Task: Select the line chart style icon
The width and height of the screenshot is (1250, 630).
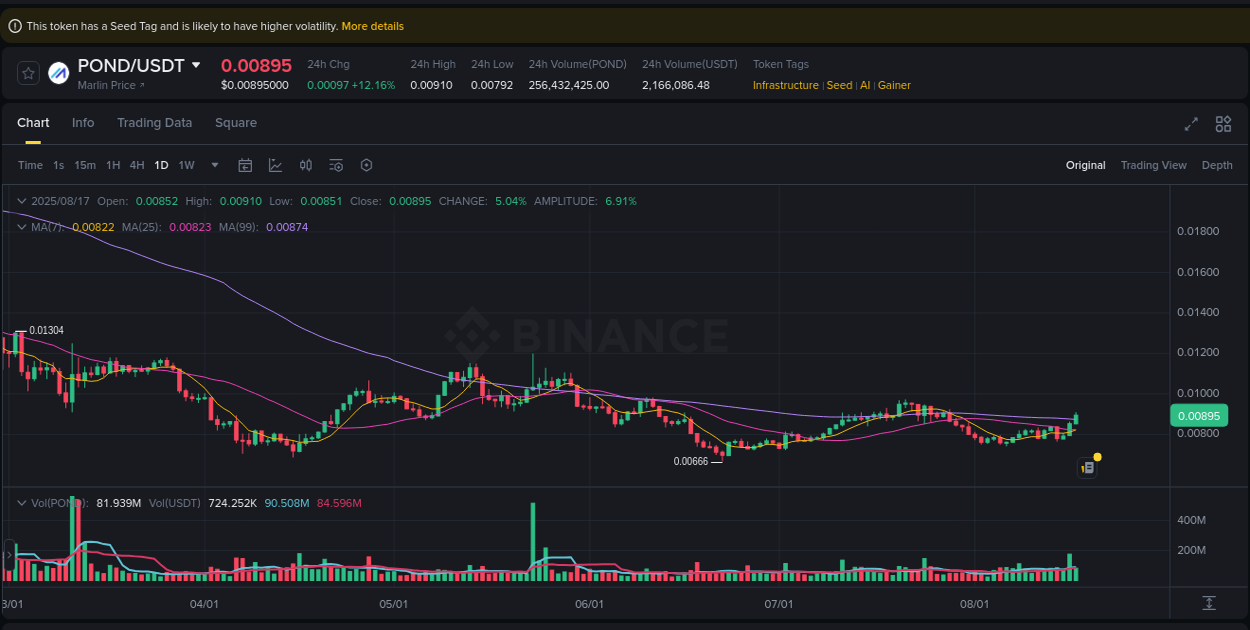Action: pos(276,164)
